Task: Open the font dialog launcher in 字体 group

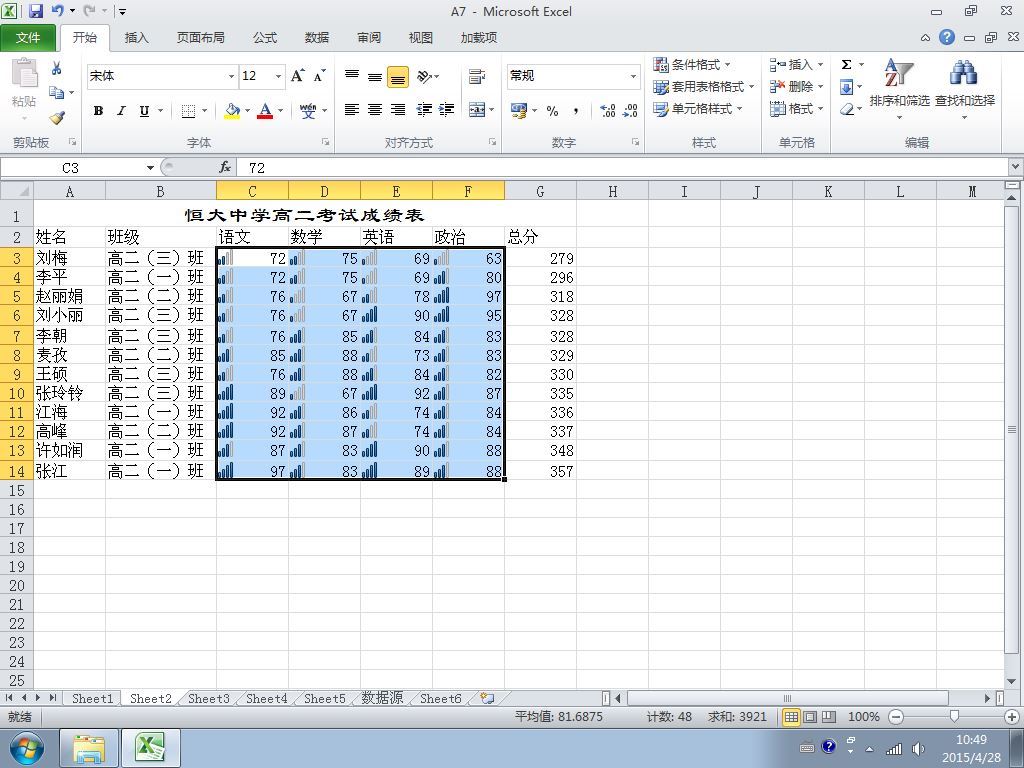Action: click(x=325, y=142)
